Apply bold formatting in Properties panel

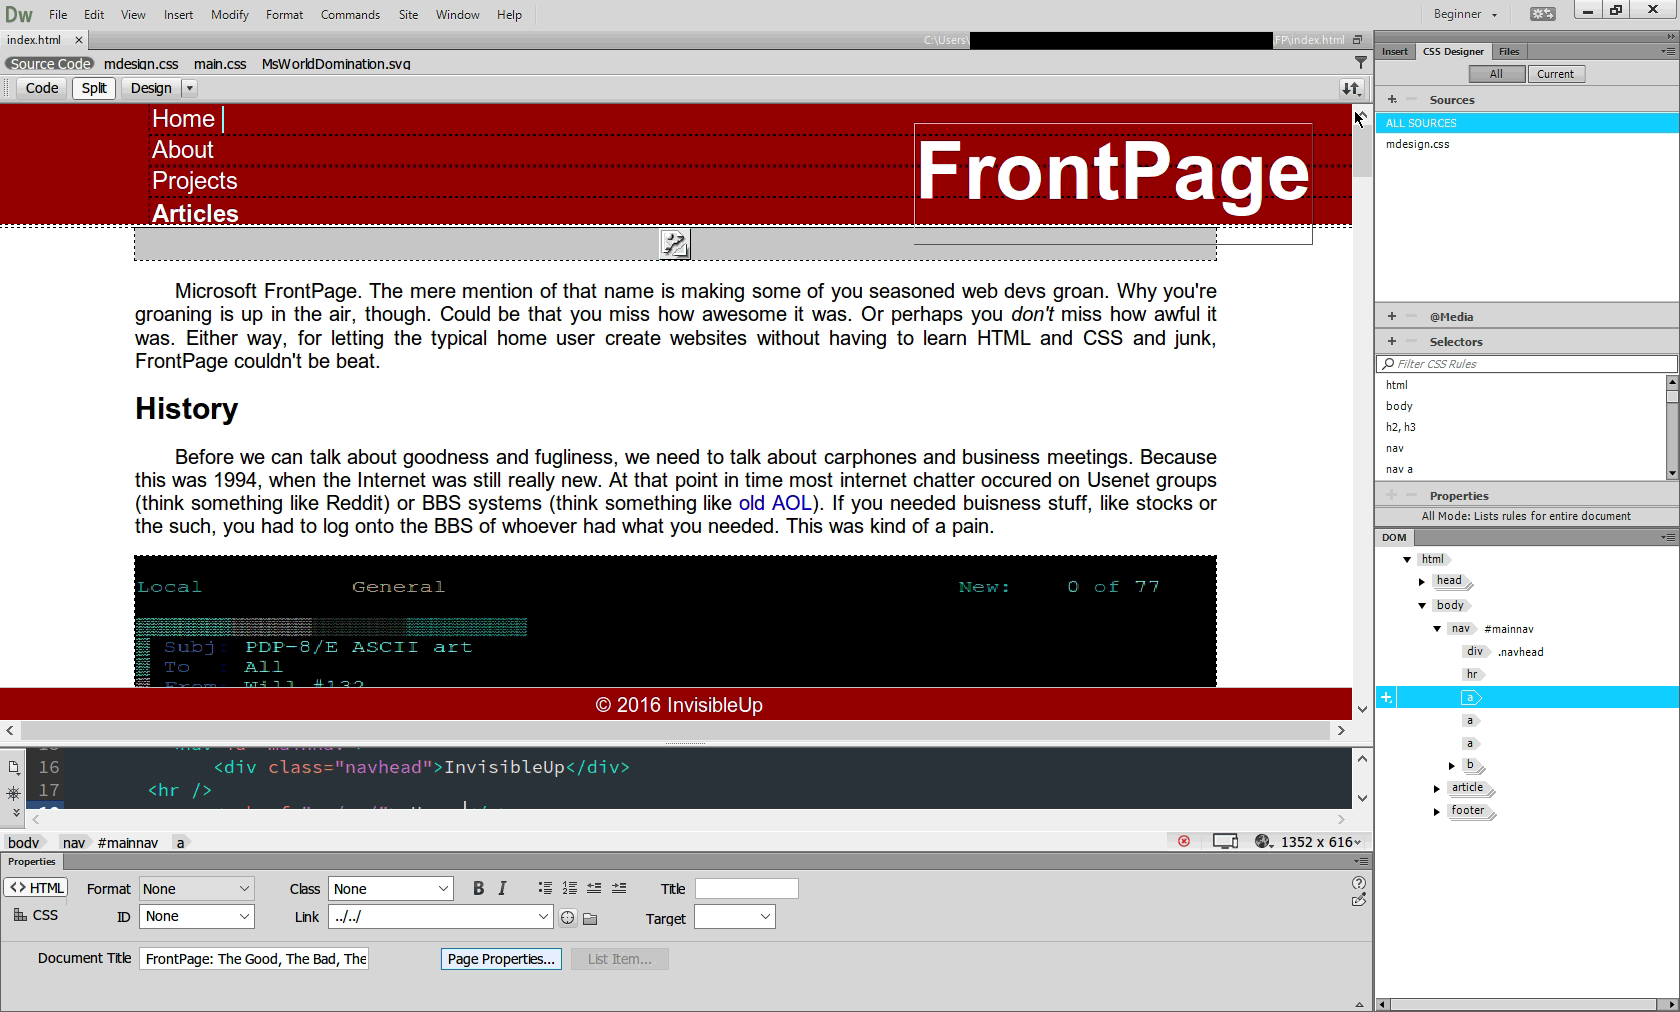tap(478, 888)
